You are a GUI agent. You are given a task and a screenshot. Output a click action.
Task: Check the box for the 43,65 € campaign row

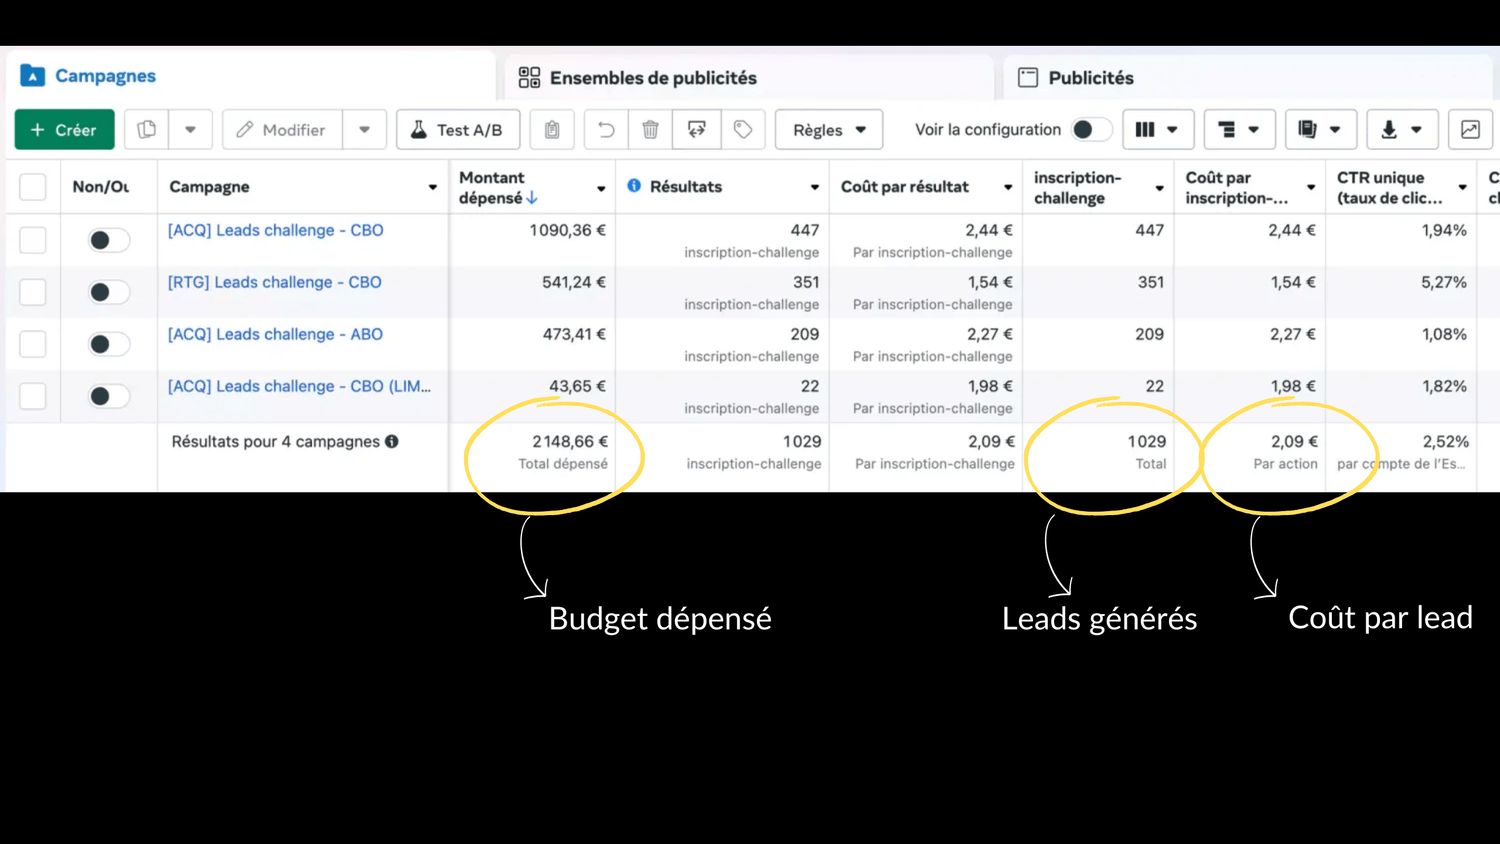coord(33,396)
